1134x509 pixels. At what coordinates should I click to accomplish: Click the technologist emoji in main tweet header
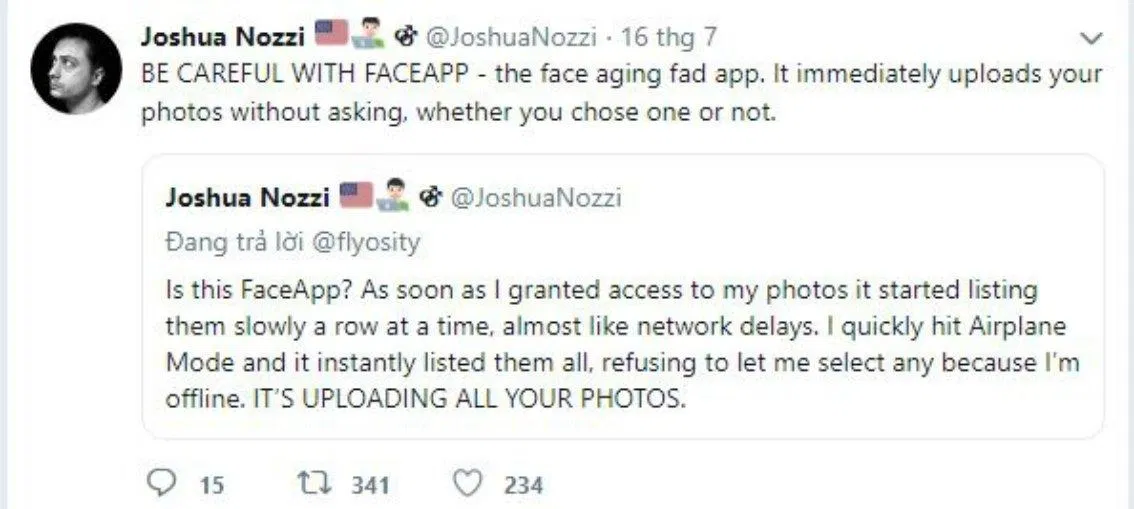(367, 36)
